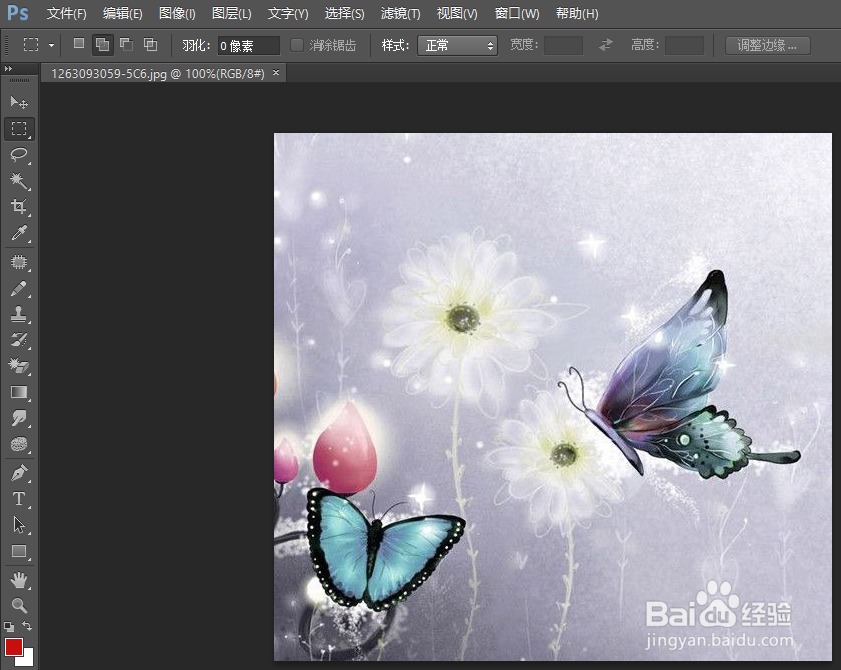Open the white background color swatch
841x670 pixels.
[28, 659]
